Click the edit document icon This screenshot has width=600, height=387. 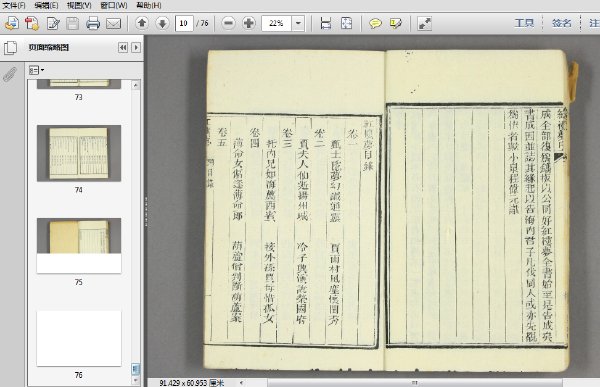pos(53,23)
